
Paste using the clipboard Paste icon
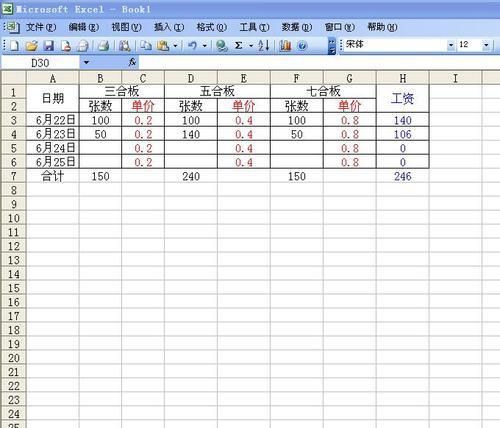(x=163, y=45)
